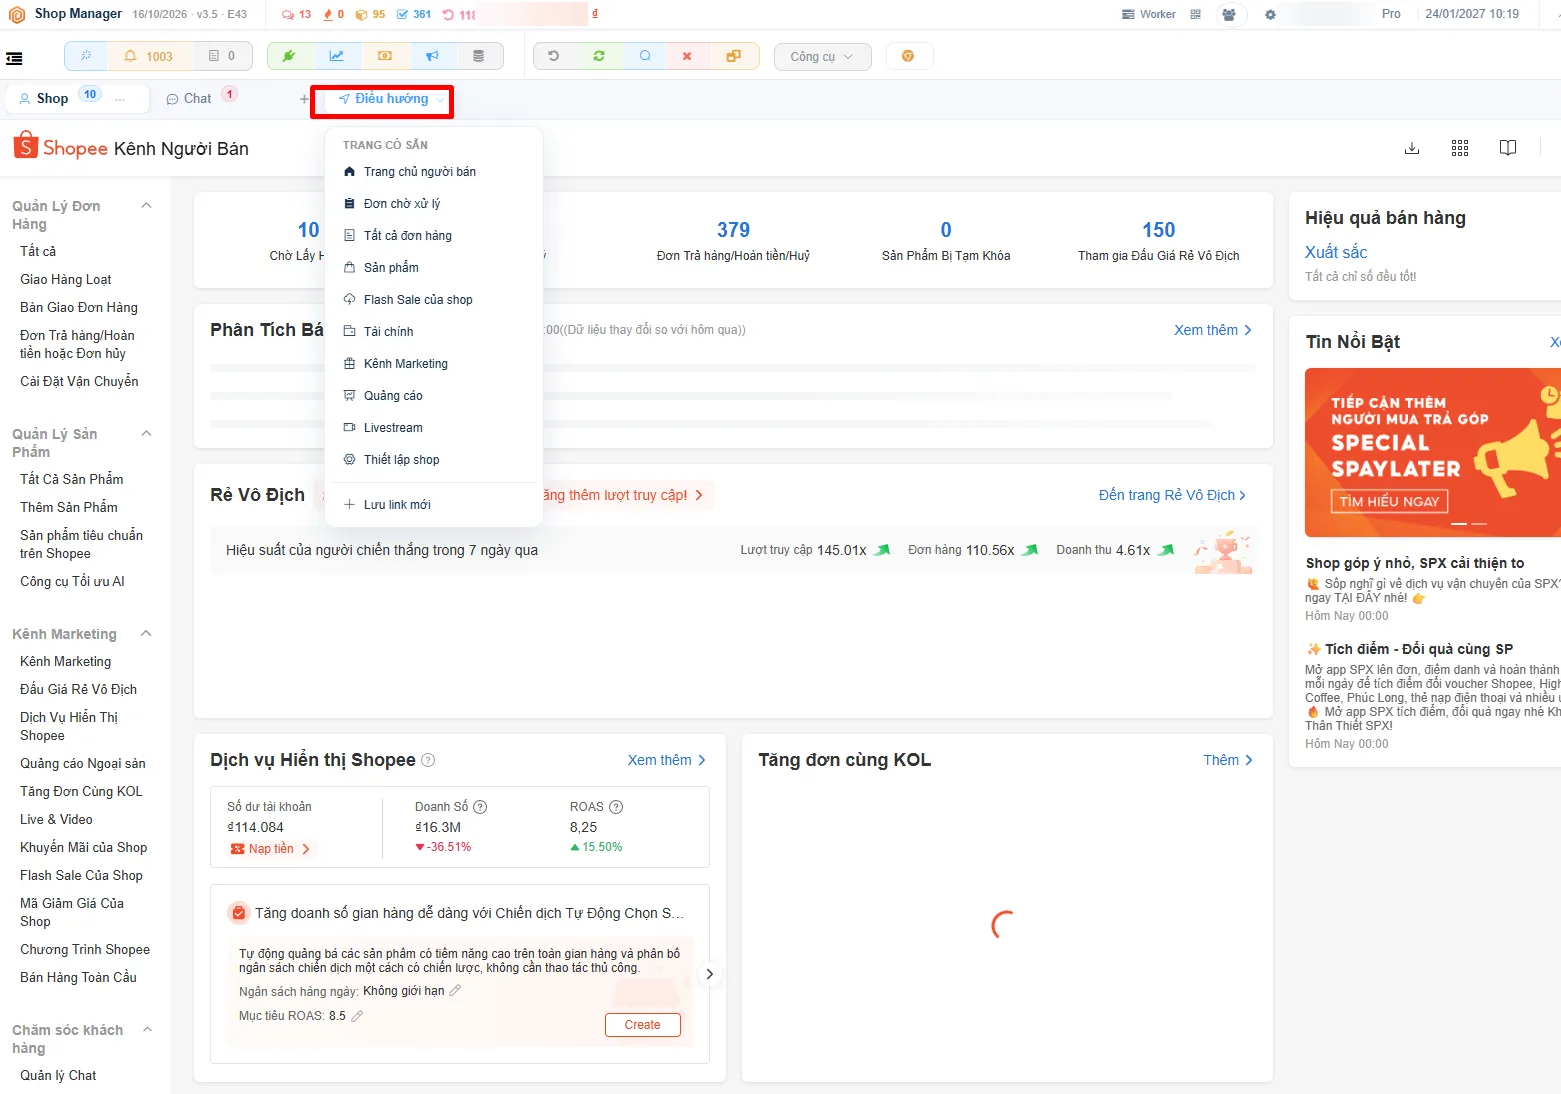Collapse the Kênh Marketing sidebar section
Viewport: 1561px width, 1094px height.
pos(147,634)
